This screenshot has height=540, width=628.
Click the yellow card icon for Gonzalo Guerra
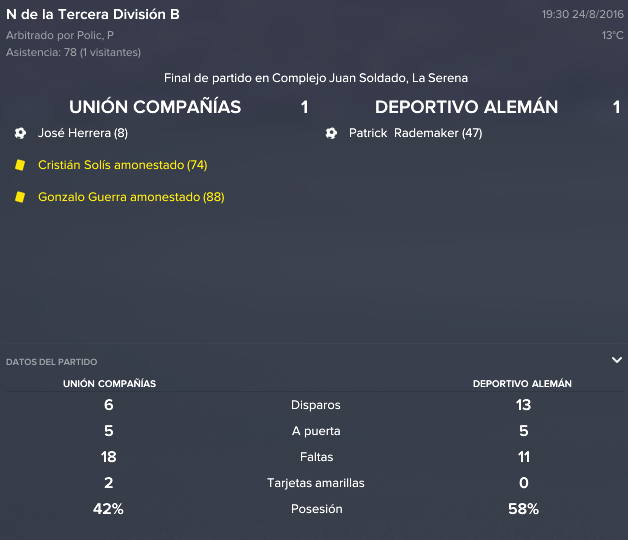(20, 197)
